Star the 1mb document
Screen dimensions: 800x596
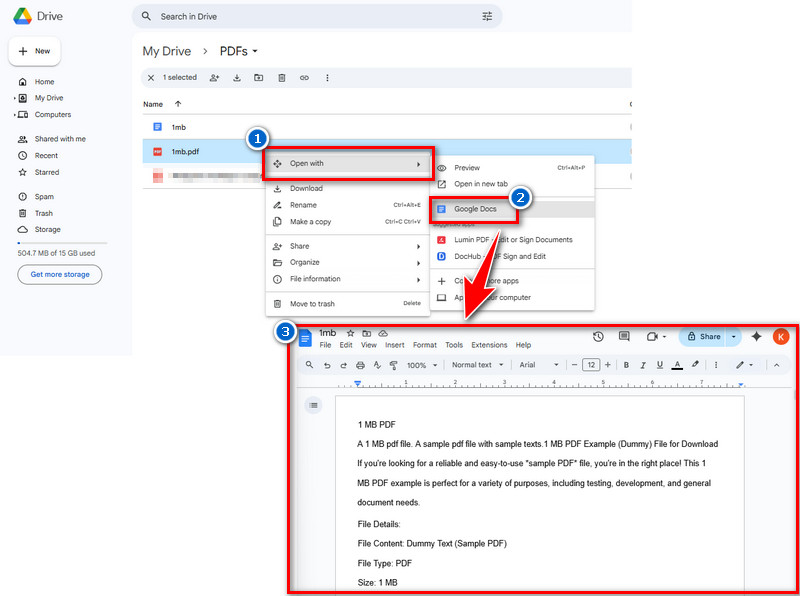tap(351, 333)
